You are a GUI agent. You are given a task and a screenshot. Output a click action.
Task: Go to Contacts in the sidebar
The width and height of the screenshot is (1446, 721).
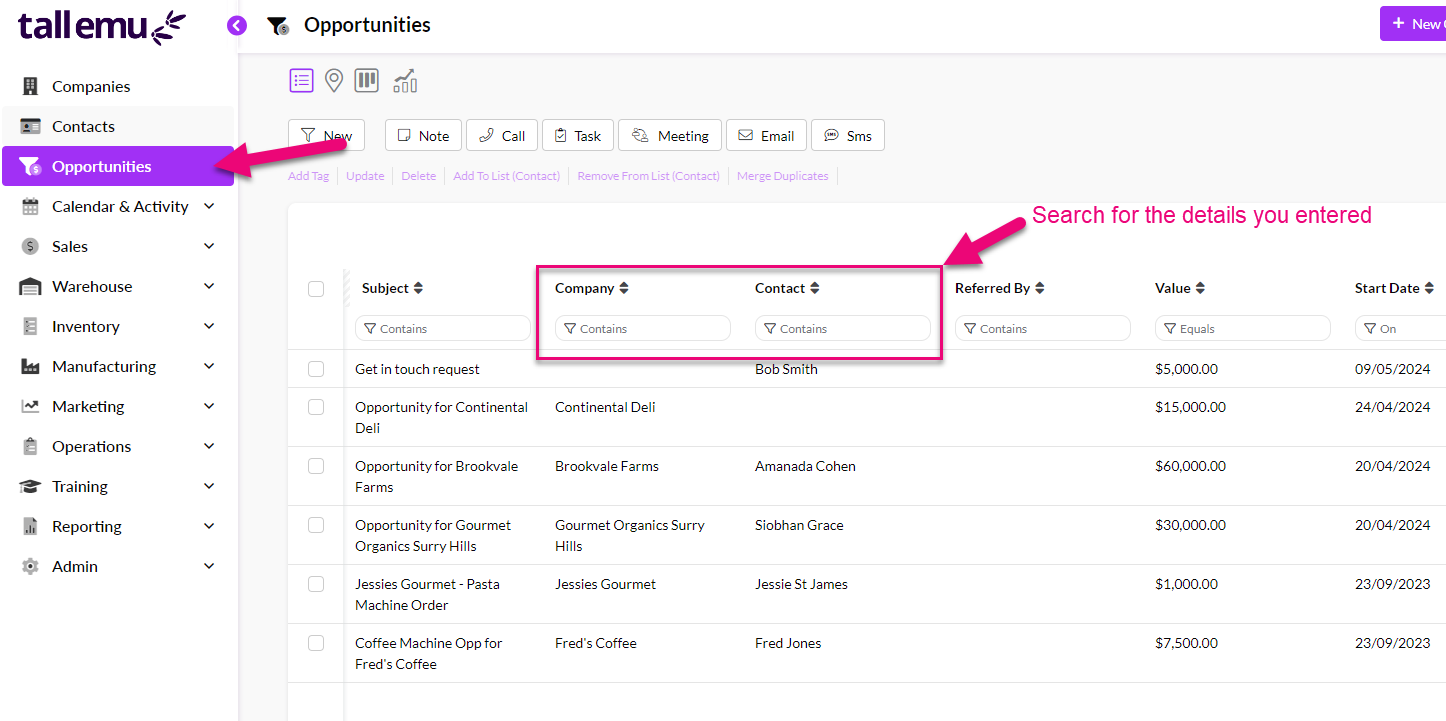click(83, 127)
